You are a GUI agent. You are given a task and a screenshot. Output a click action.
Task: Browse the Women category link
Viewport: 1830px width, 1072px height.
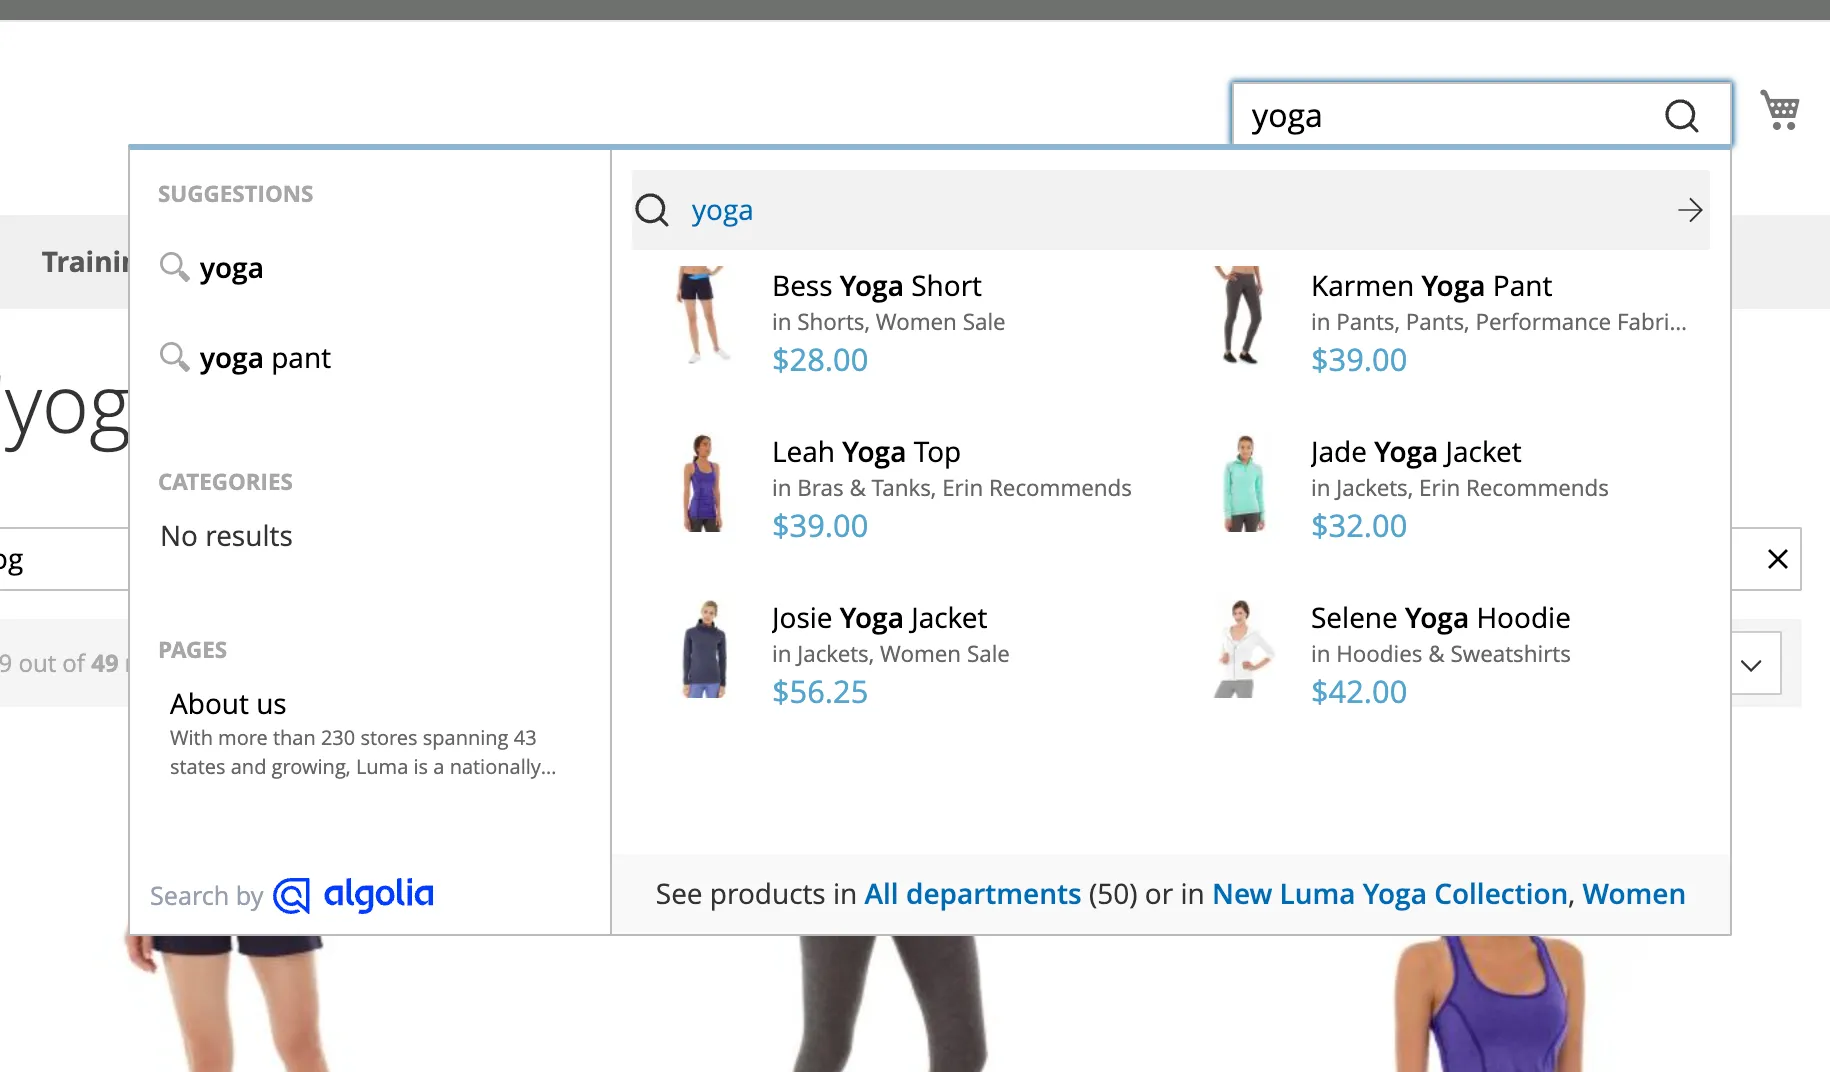pos(1634,894)
